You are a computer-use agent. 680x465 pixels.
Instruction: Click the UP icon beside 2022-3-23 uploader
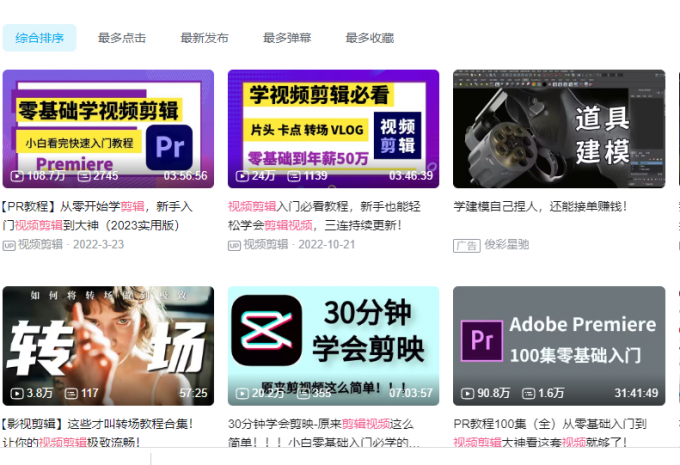pyautogui.click(x=9, y=246)
